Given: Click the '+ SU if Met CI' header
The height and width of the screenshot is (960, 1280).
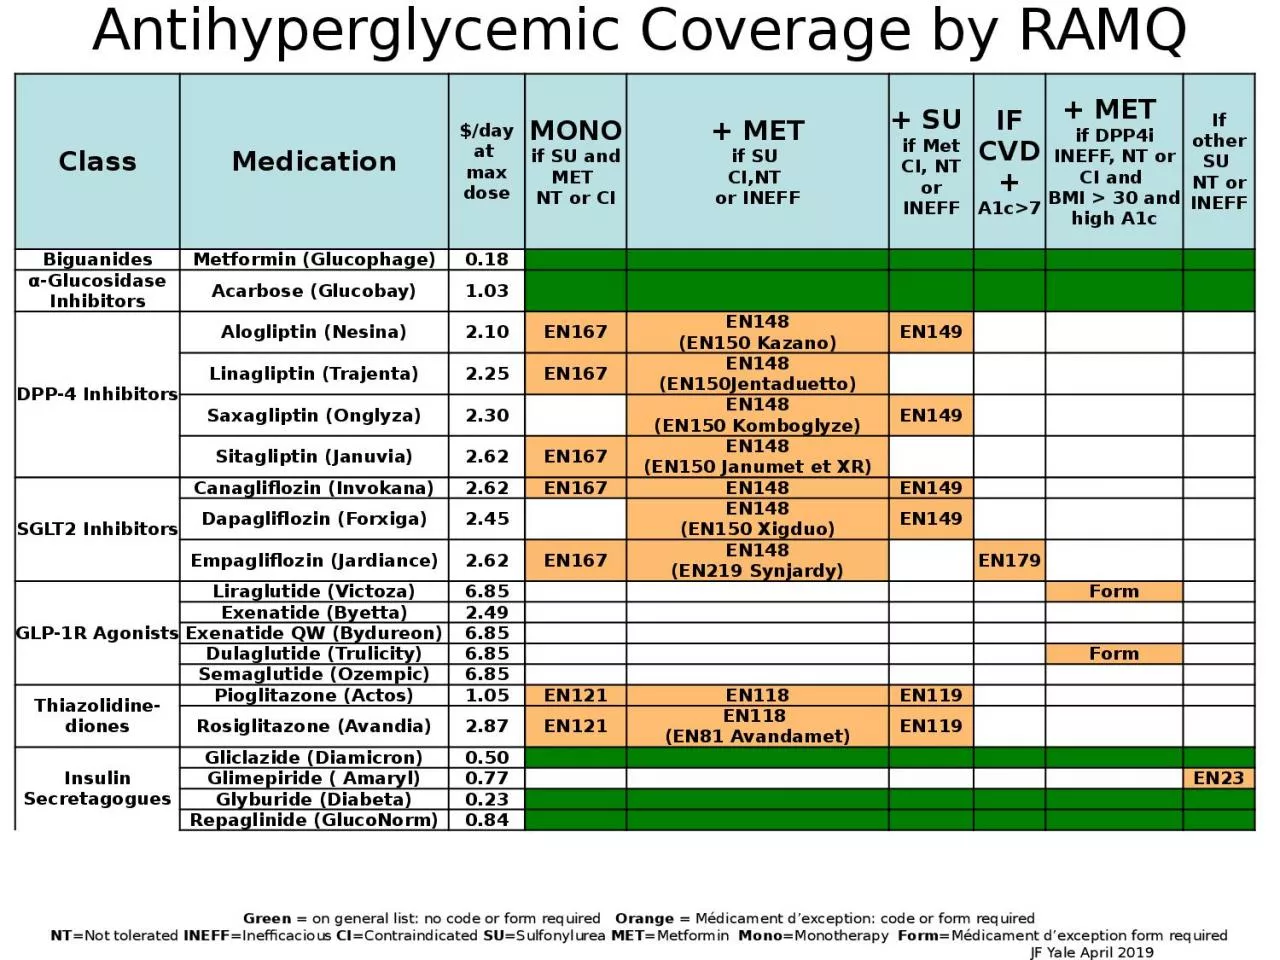Looking at the screenshot, I should click(931, 161).
